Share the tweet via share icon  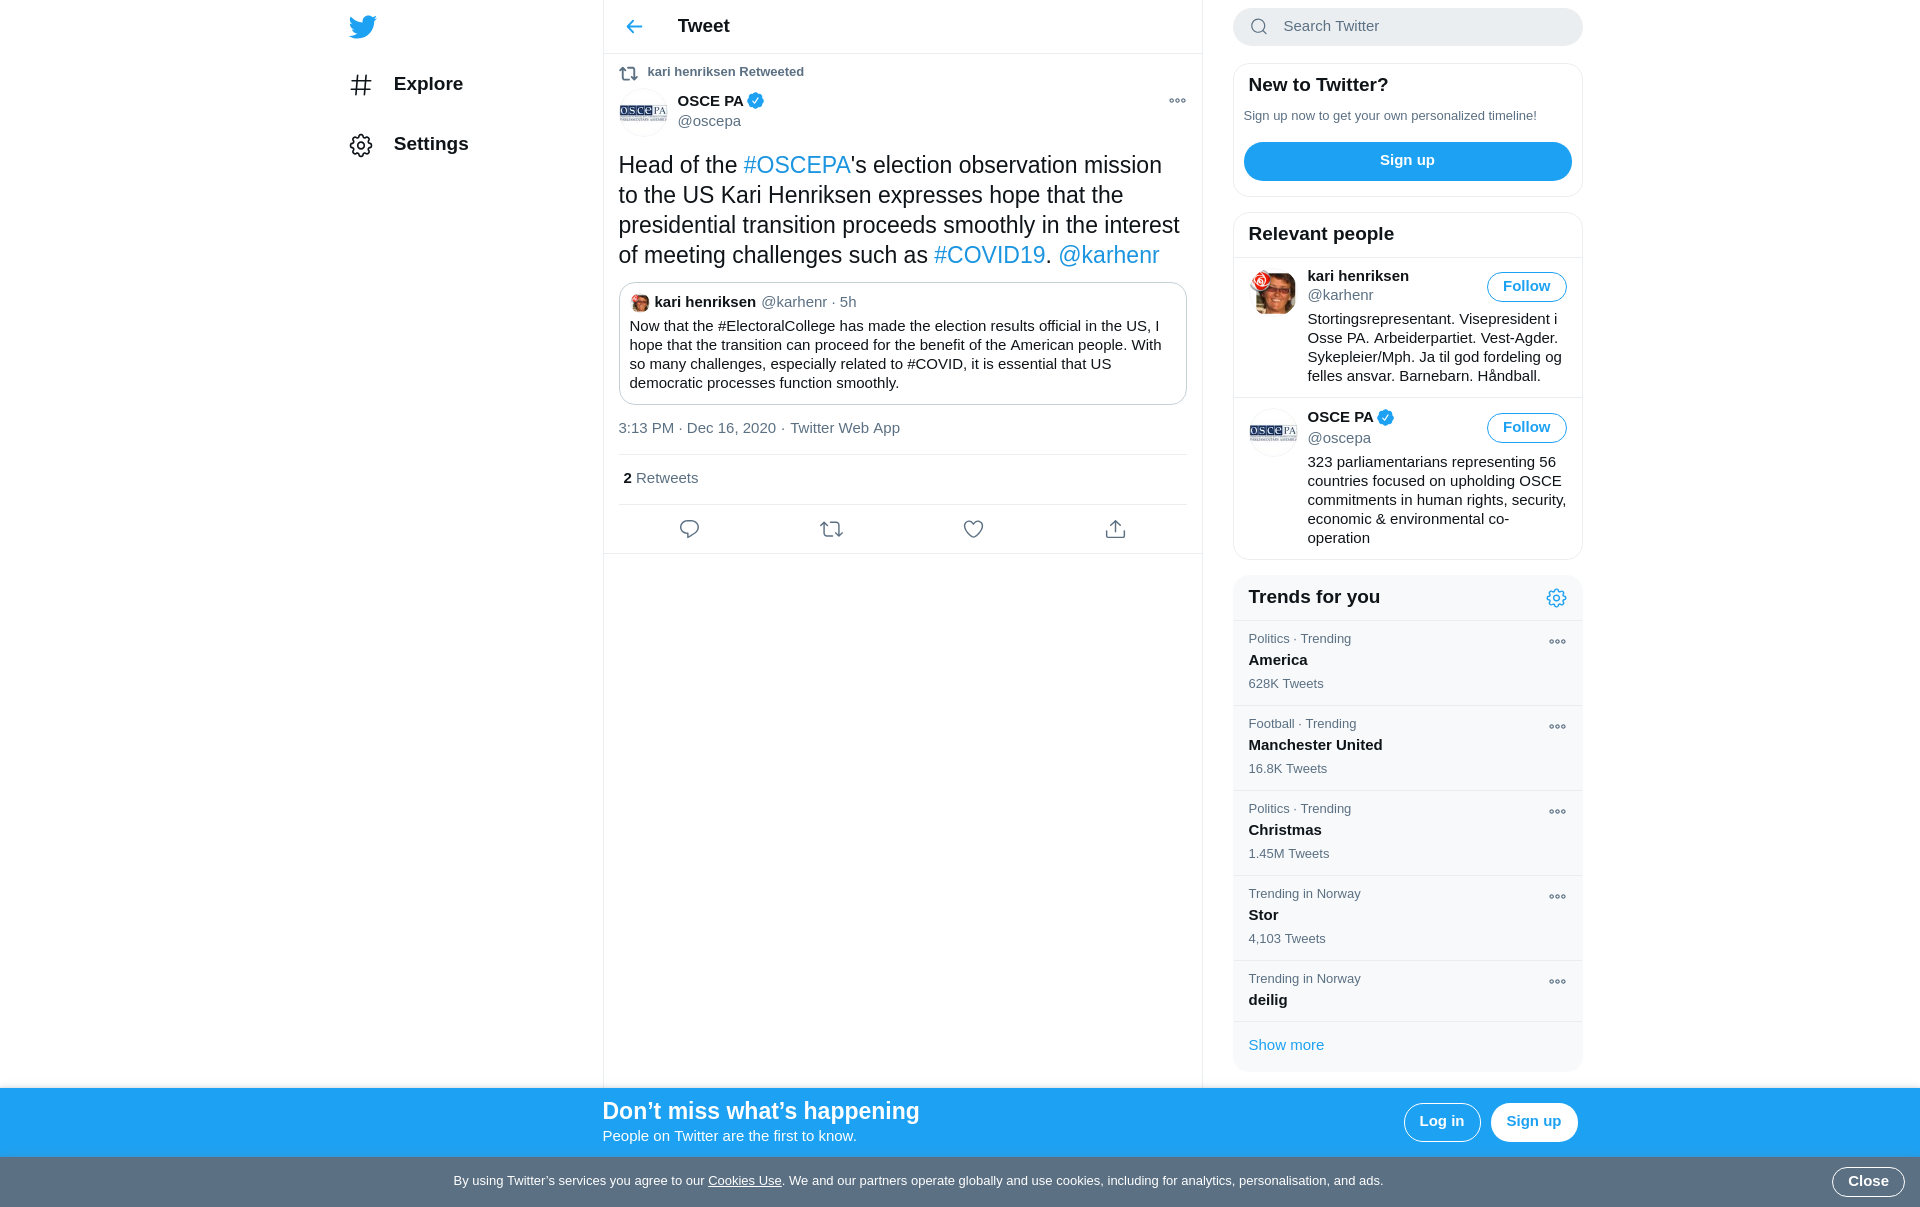coord(1115,529)
